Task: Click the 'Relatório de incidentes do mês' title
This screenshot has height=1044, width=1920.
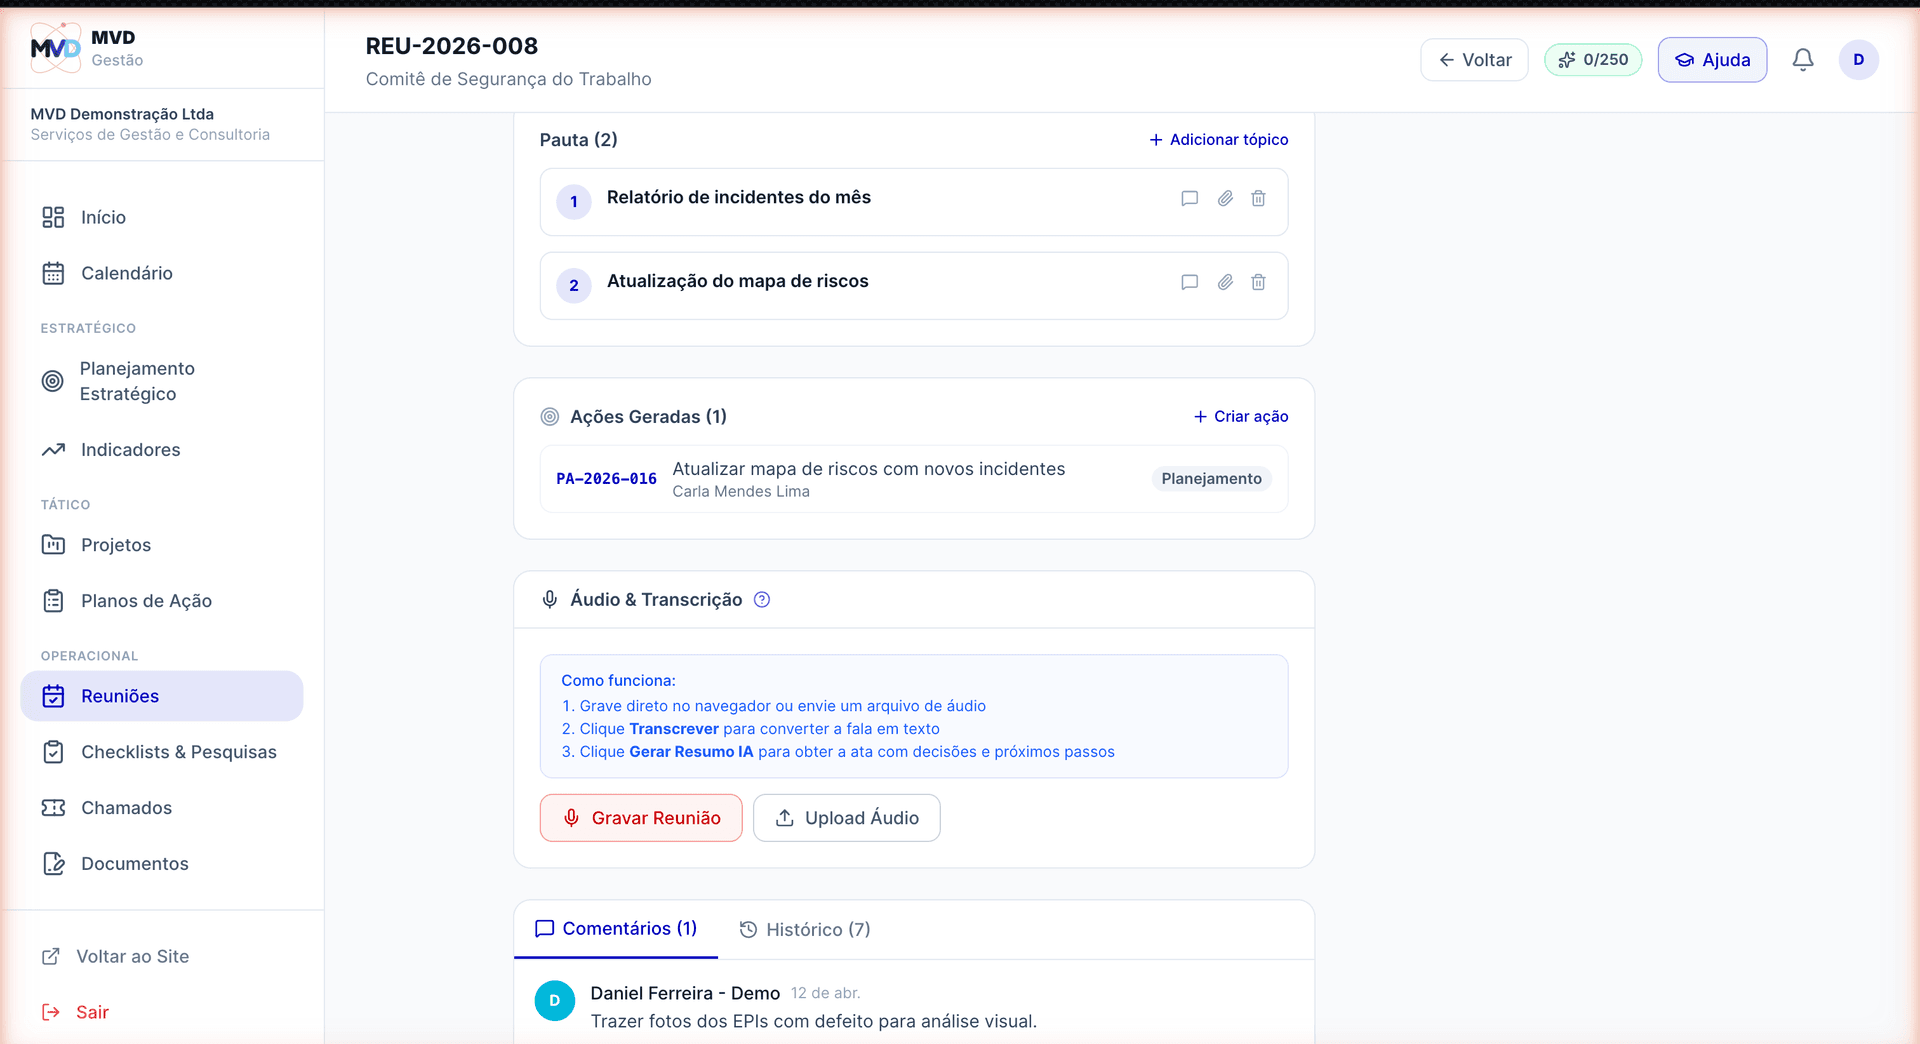Action: [x=739, y=198]
